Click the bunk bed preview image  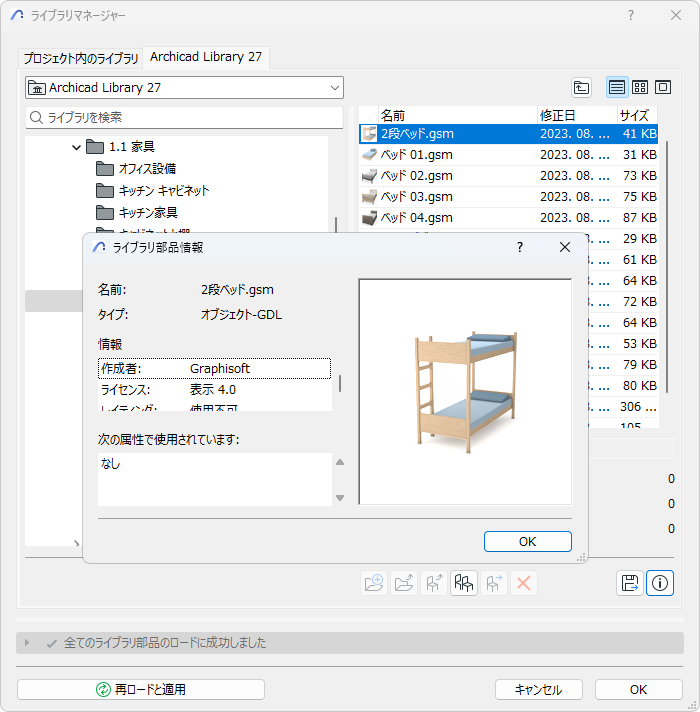tap(465, 392)
